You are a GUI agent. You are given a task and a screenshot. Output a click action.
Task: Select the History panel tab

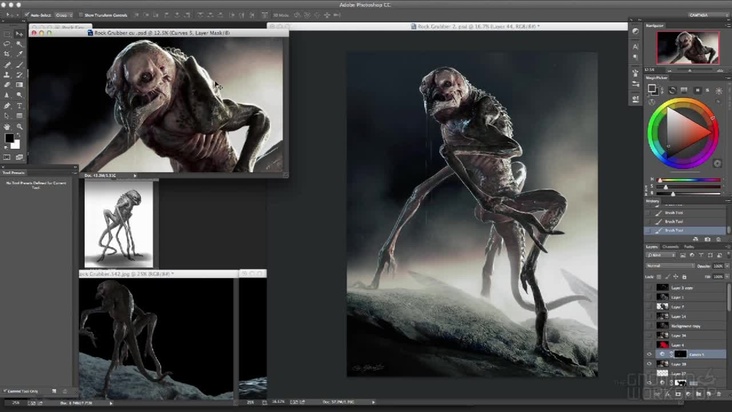(x=652, y=201)
